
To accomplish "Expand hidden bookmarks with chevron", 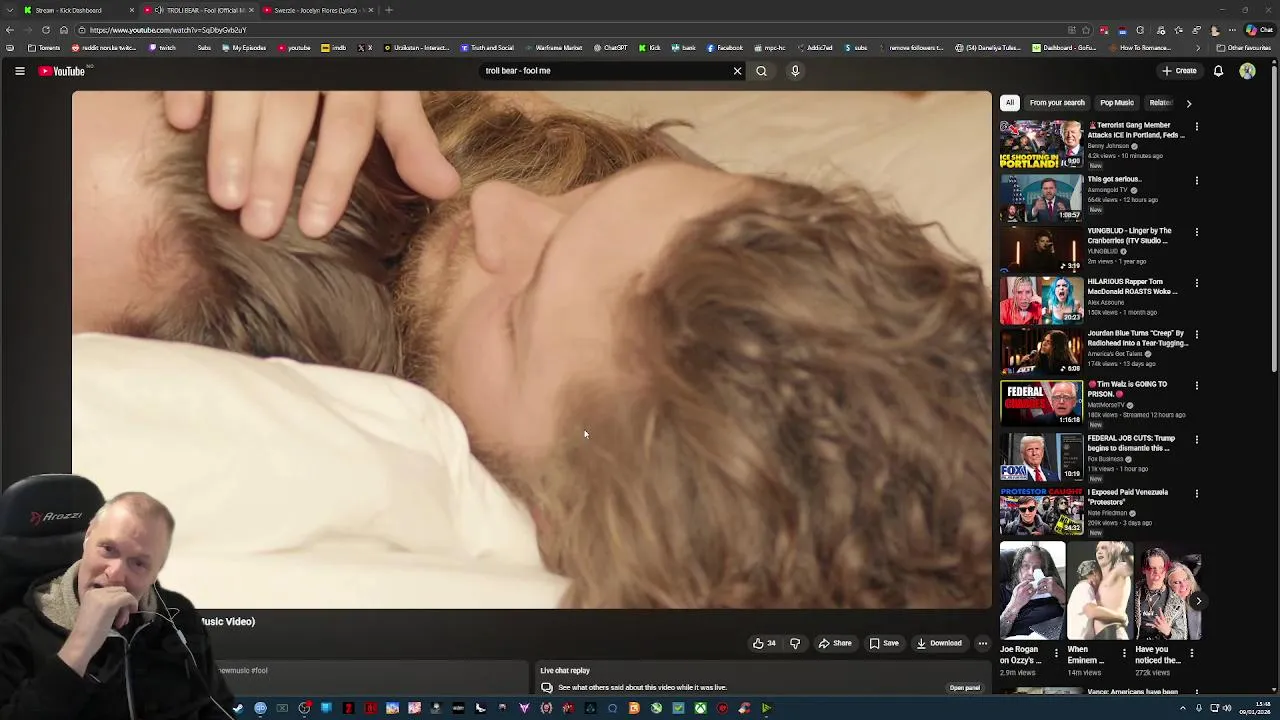I will point(1198,48).
